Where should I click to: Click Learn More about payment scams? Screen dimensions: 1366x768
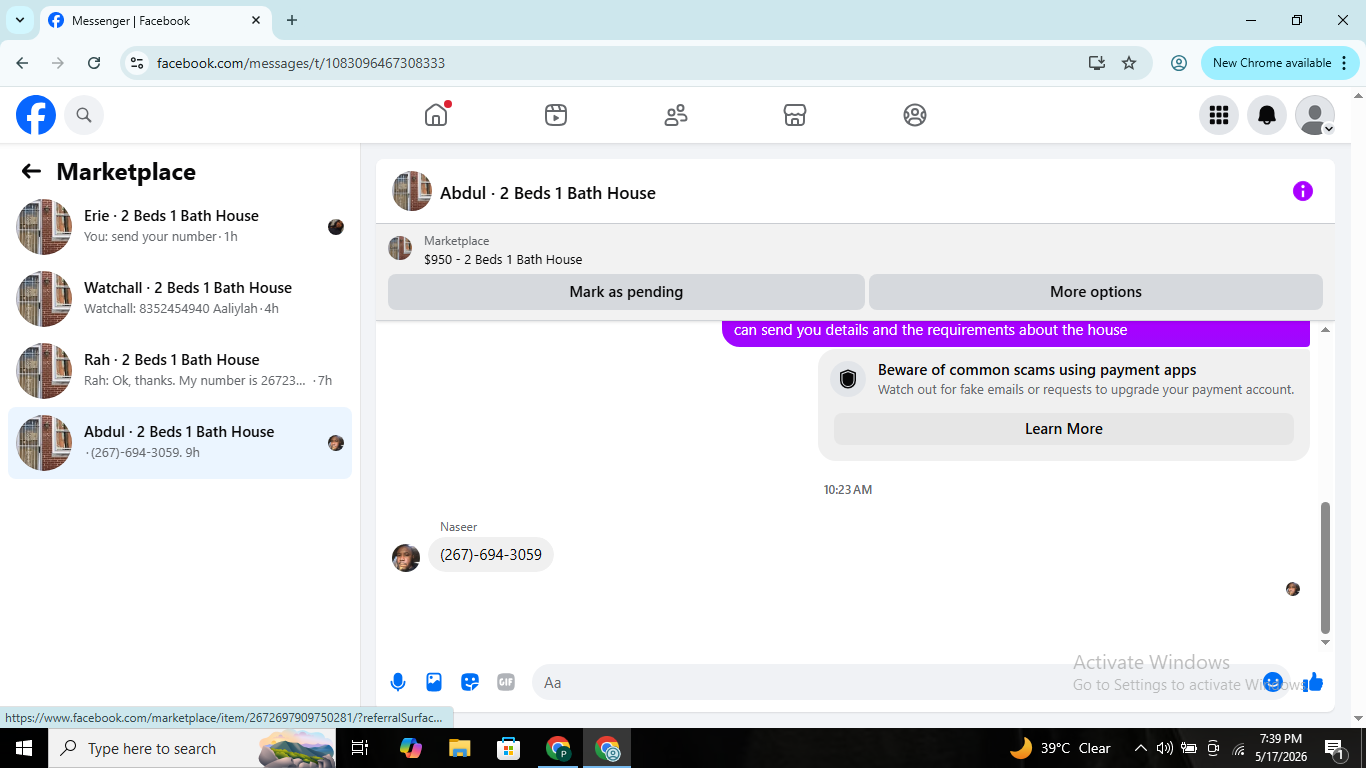[1064, 429]
